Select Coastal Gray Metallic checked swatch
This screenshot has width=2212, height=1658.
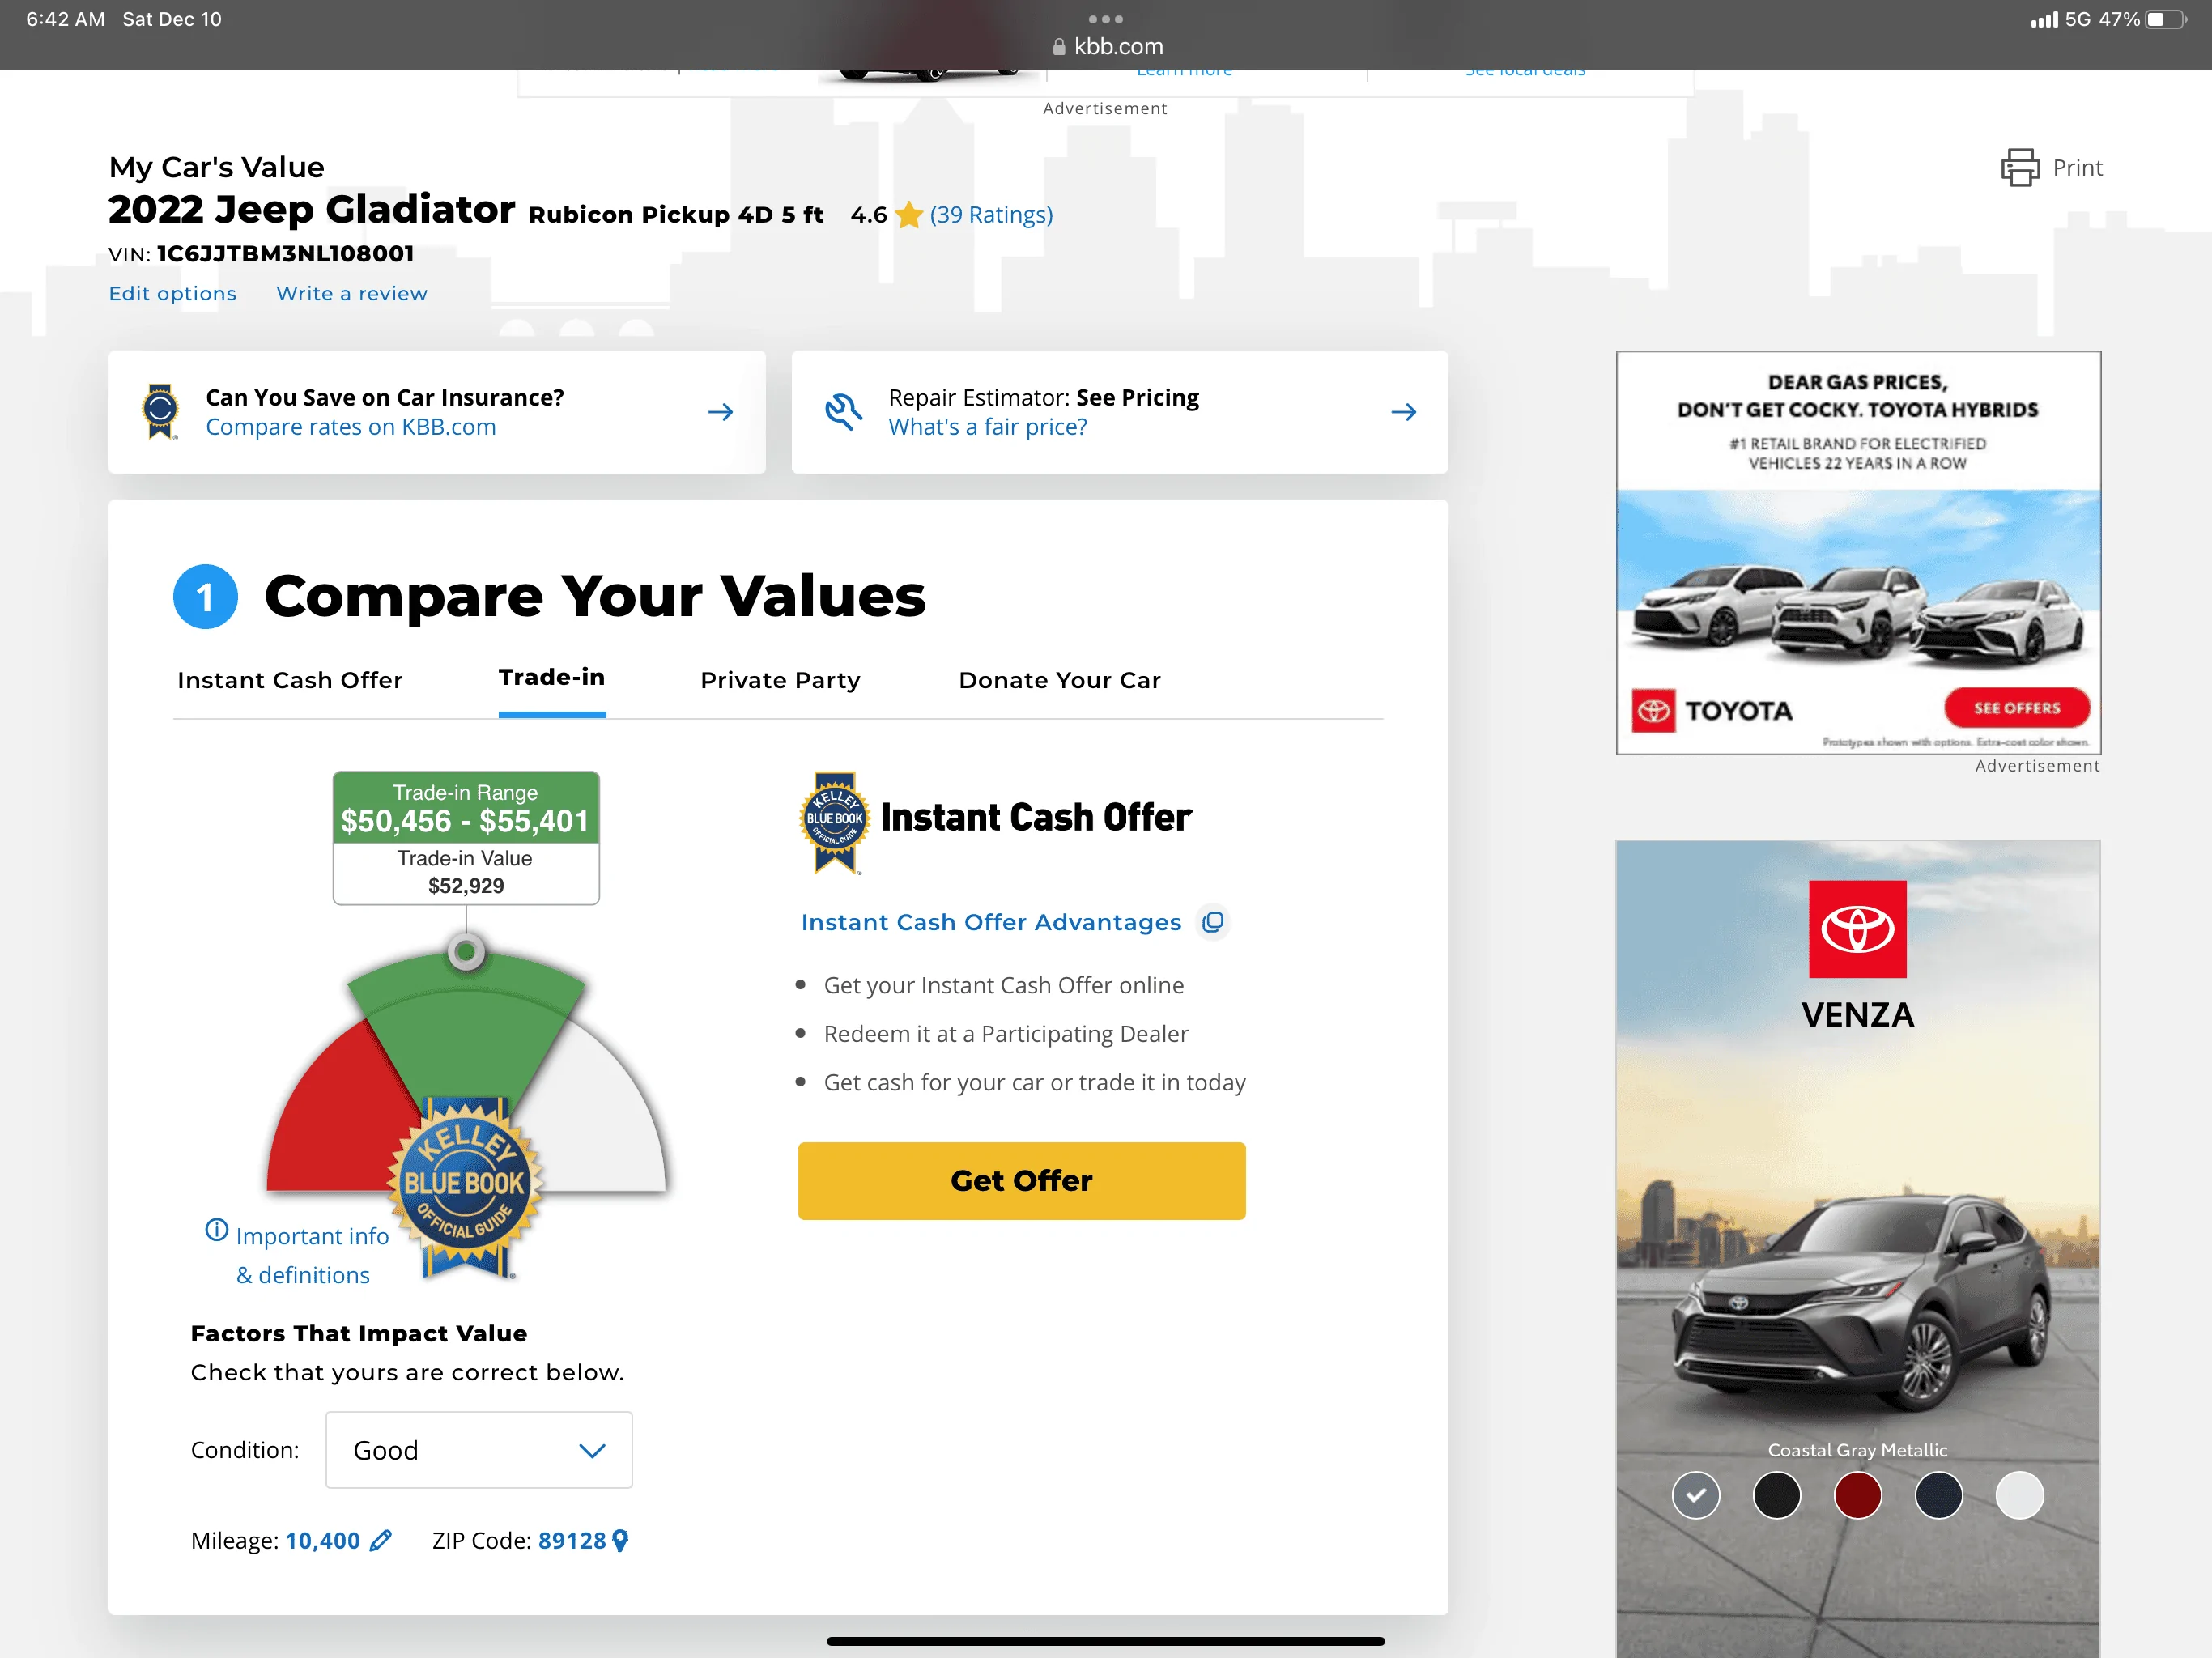click(x=1695, y=1496)
